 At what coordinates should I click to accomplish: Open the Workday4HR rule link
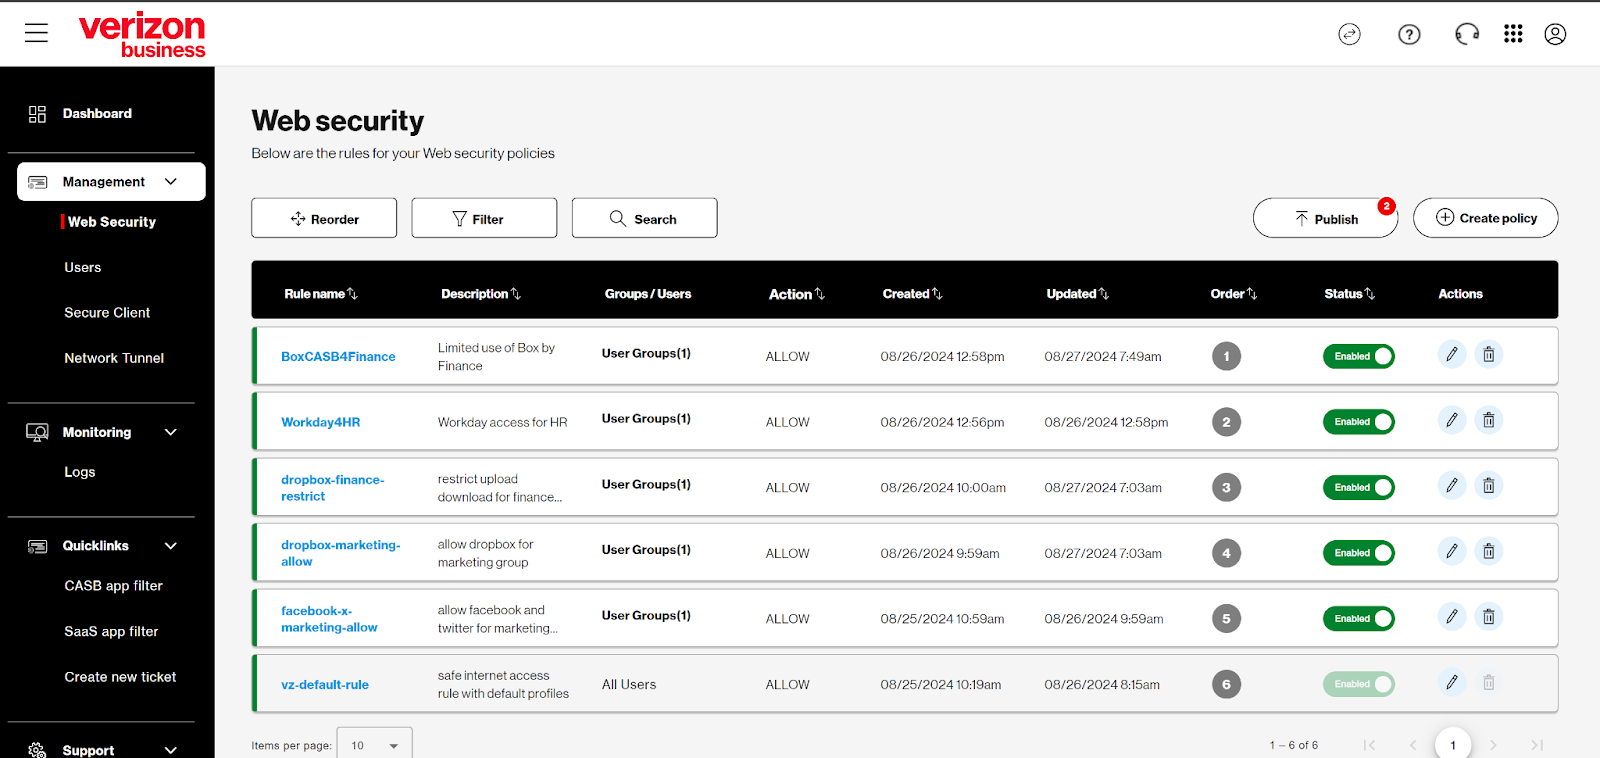[320, 423]
